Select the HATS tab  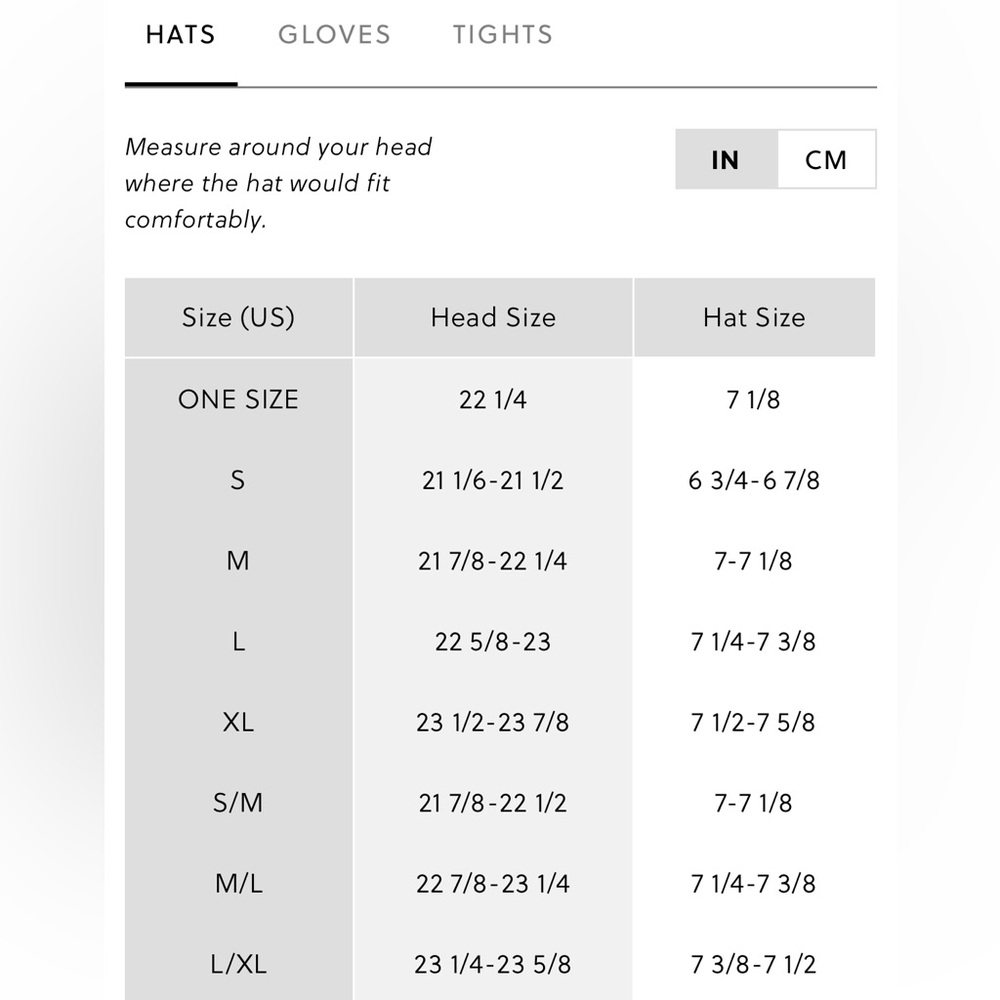(180, 34)
